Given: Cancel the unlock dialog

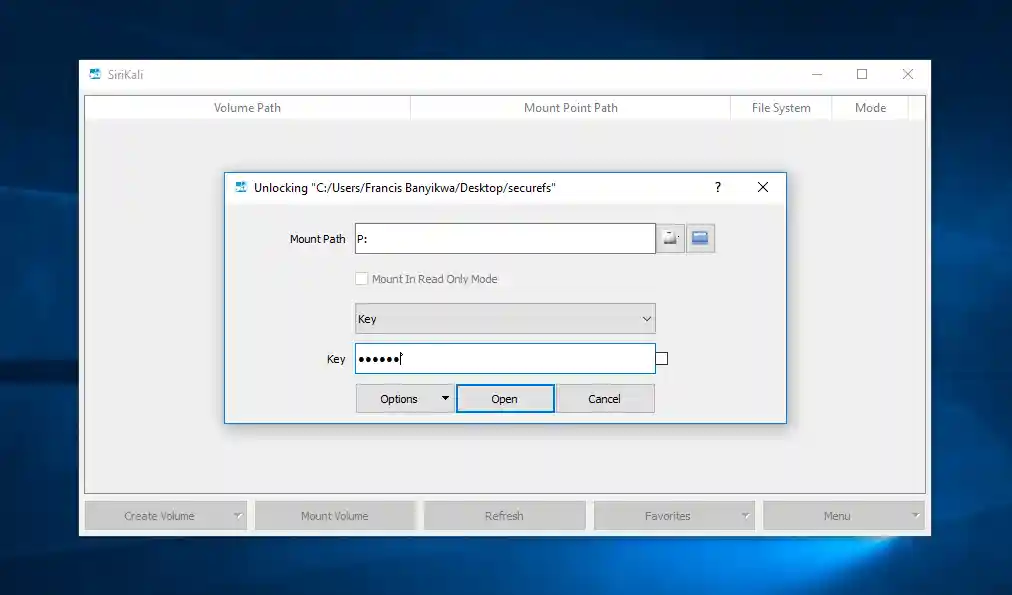Looking at the screenshot, I should [x=604, y=399].
